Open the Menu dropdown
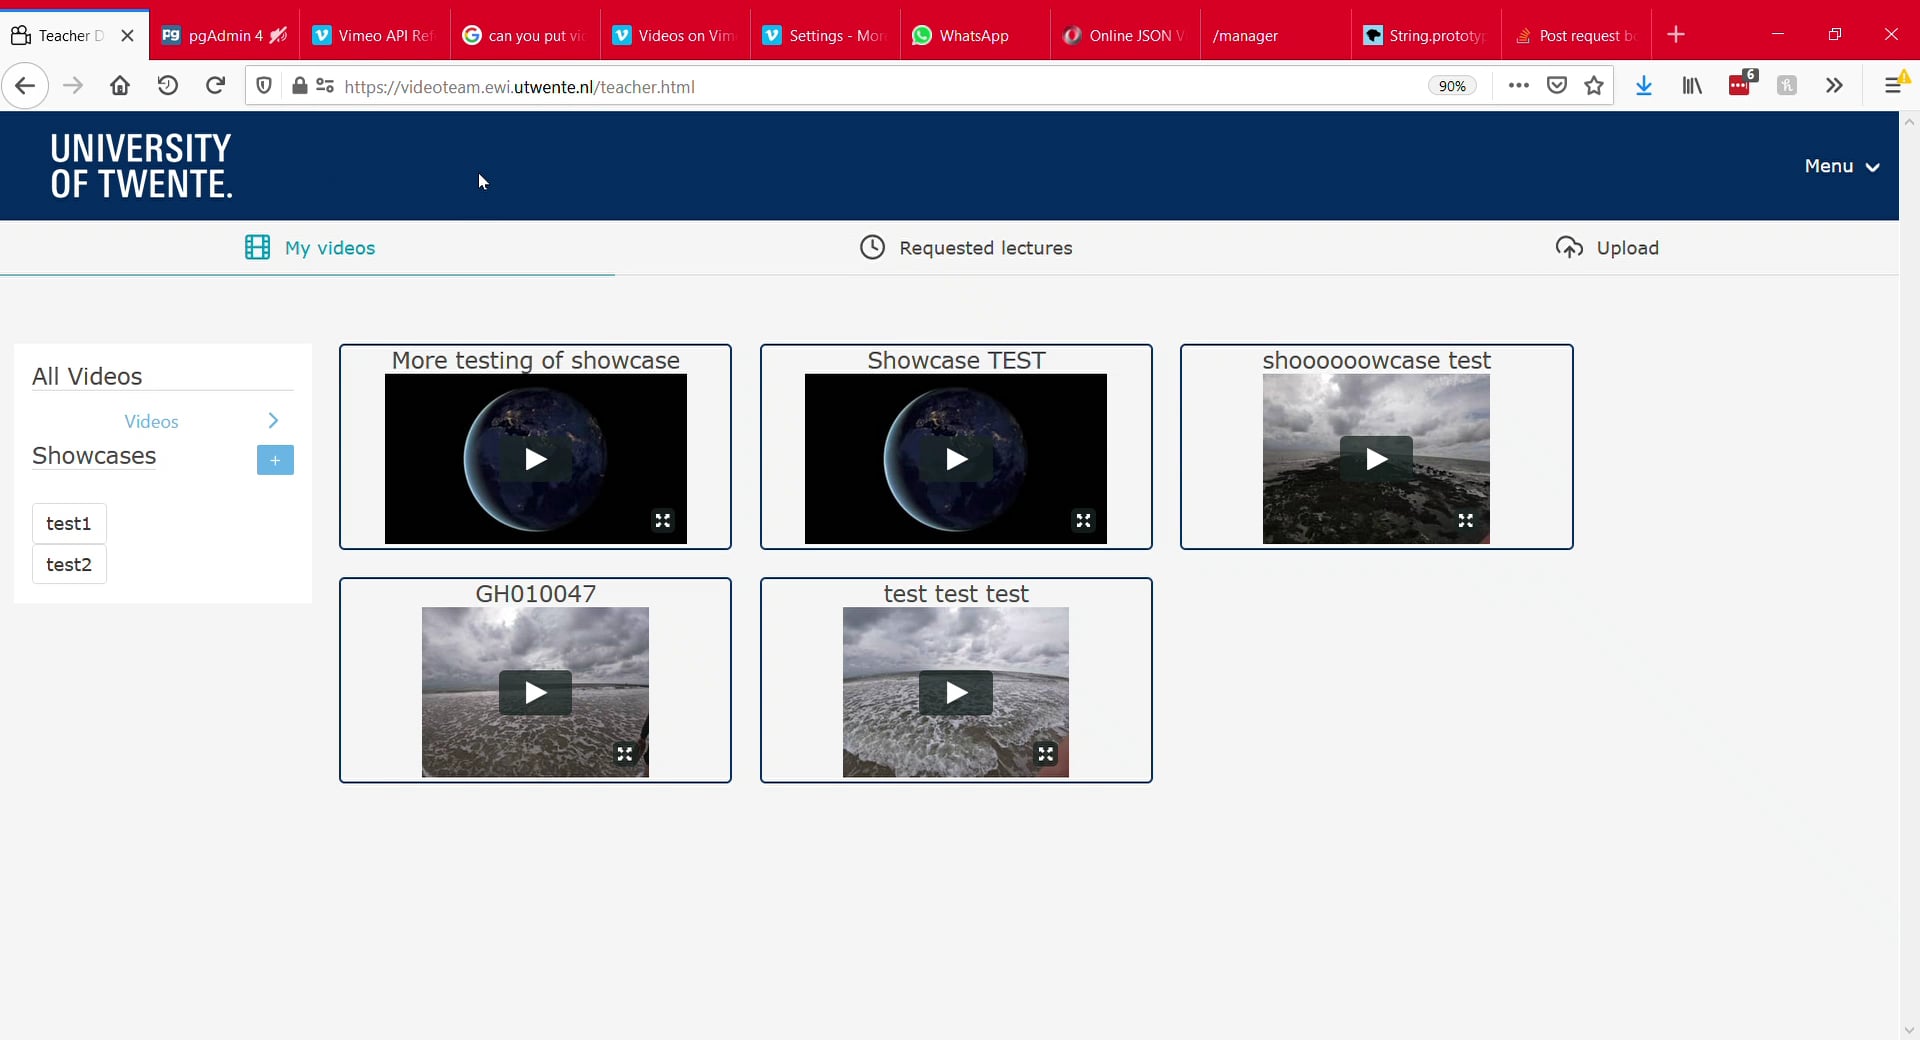1920x1040 pixels. click(x=1842, y=166)
